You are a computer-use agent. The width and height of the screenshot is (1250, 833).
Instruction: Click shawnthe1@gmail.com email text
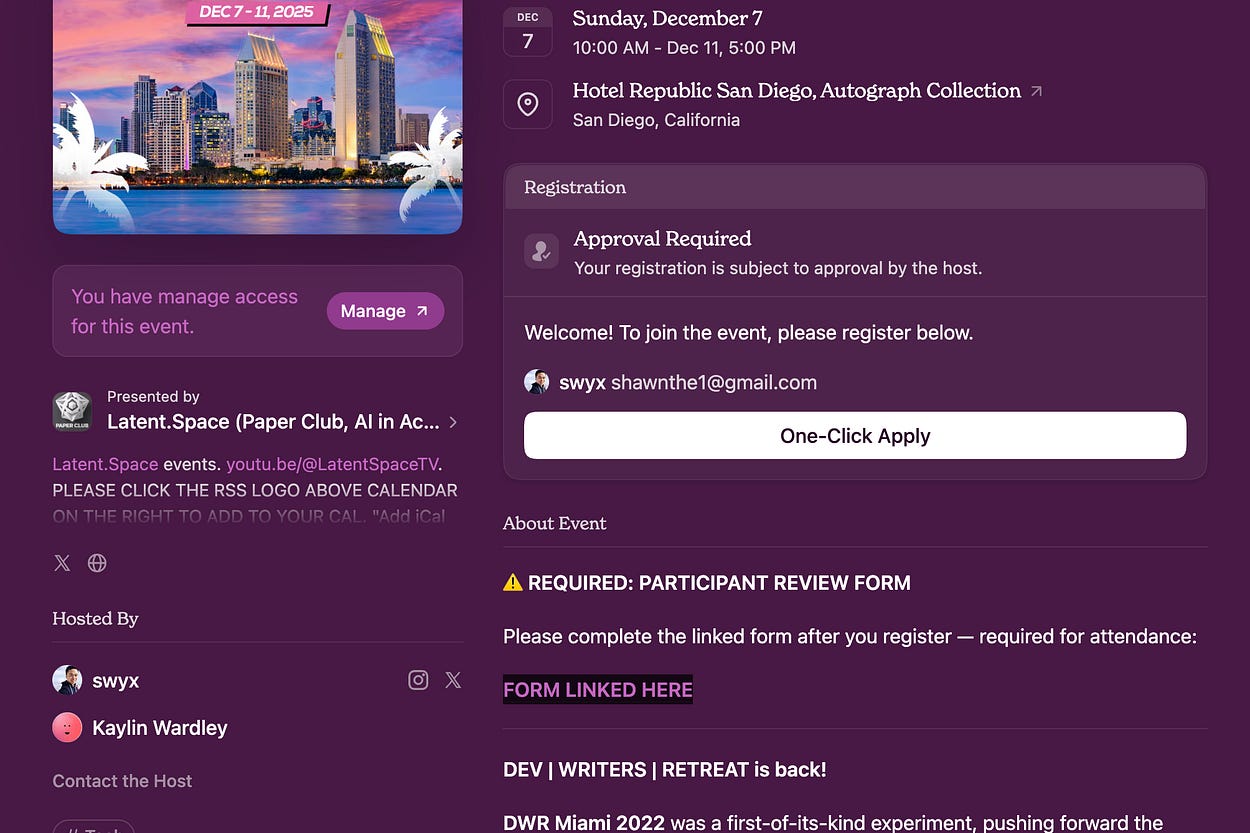714,382
